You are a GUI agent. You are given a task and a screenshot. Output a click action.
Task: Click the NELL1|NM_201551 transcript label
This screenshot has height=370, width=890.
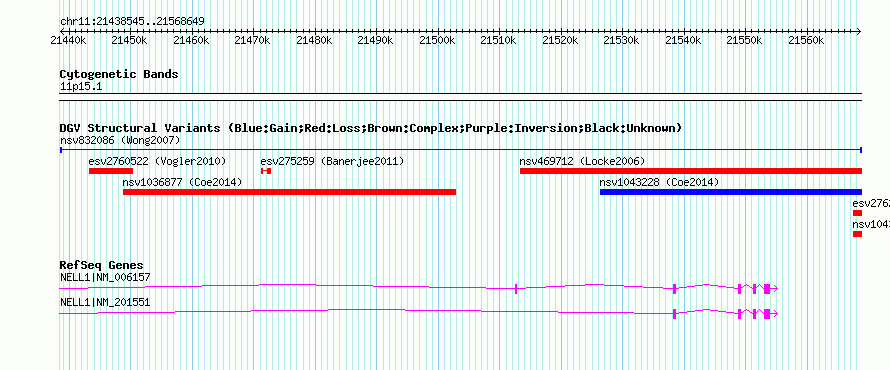click(x=105, y=302)
